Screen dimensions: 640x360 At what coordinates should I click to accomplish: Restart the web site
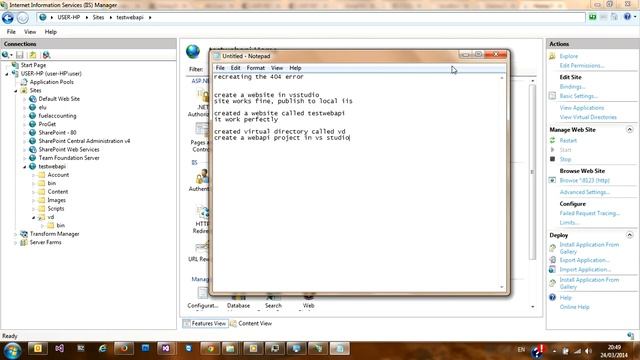click(x=568, y=140)
